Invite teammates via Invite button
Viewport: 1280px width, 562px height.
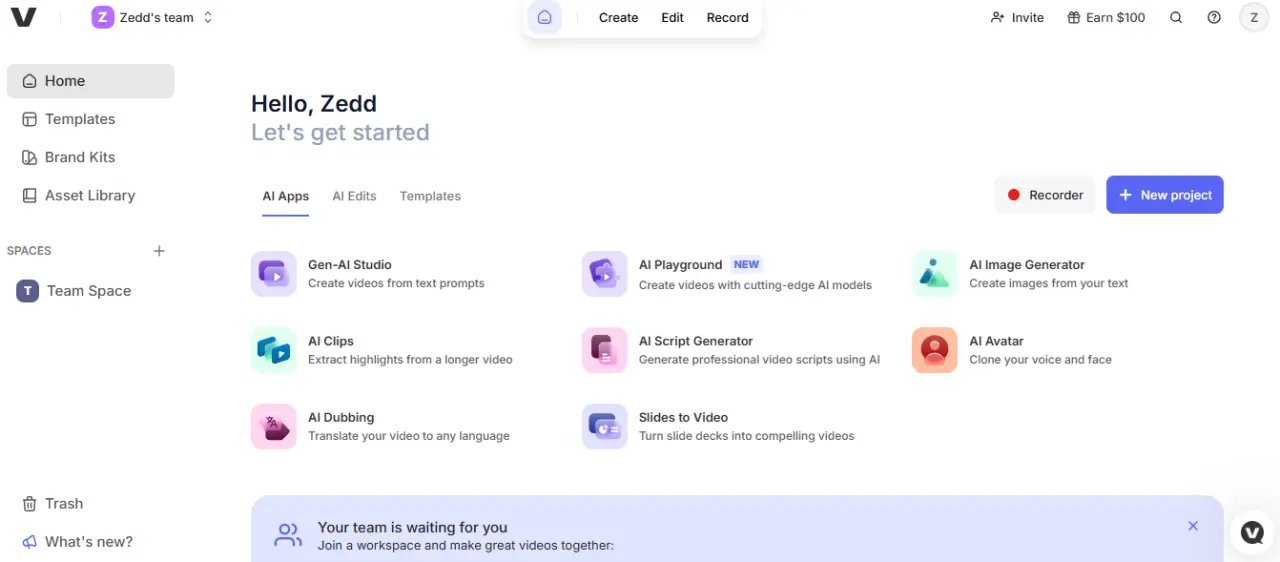click(x=1017, y=17)
